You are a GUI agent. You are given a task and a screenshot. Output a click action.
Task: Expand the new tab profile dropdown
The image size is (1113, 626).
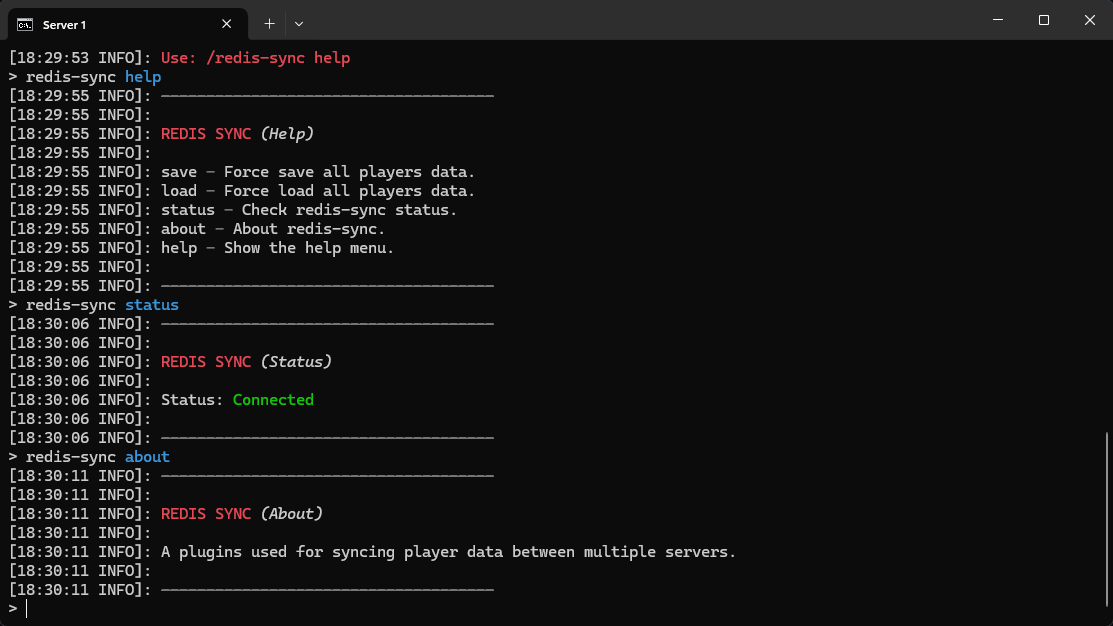coord(299,24)
